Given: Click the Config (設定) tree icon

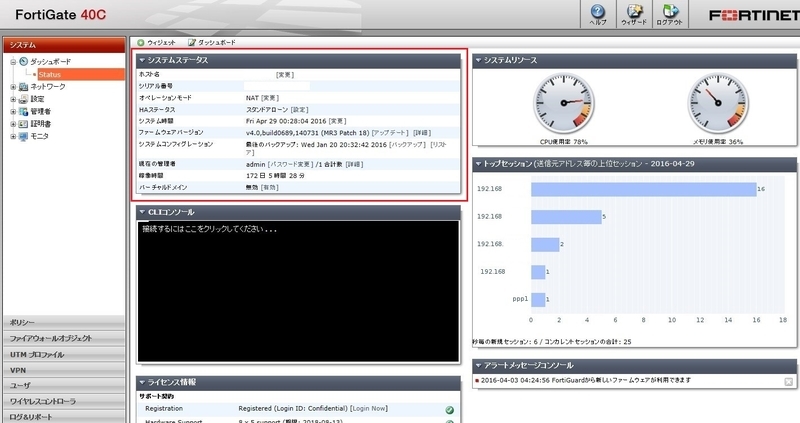Looking at the screenshot, I should pos(23,99).
